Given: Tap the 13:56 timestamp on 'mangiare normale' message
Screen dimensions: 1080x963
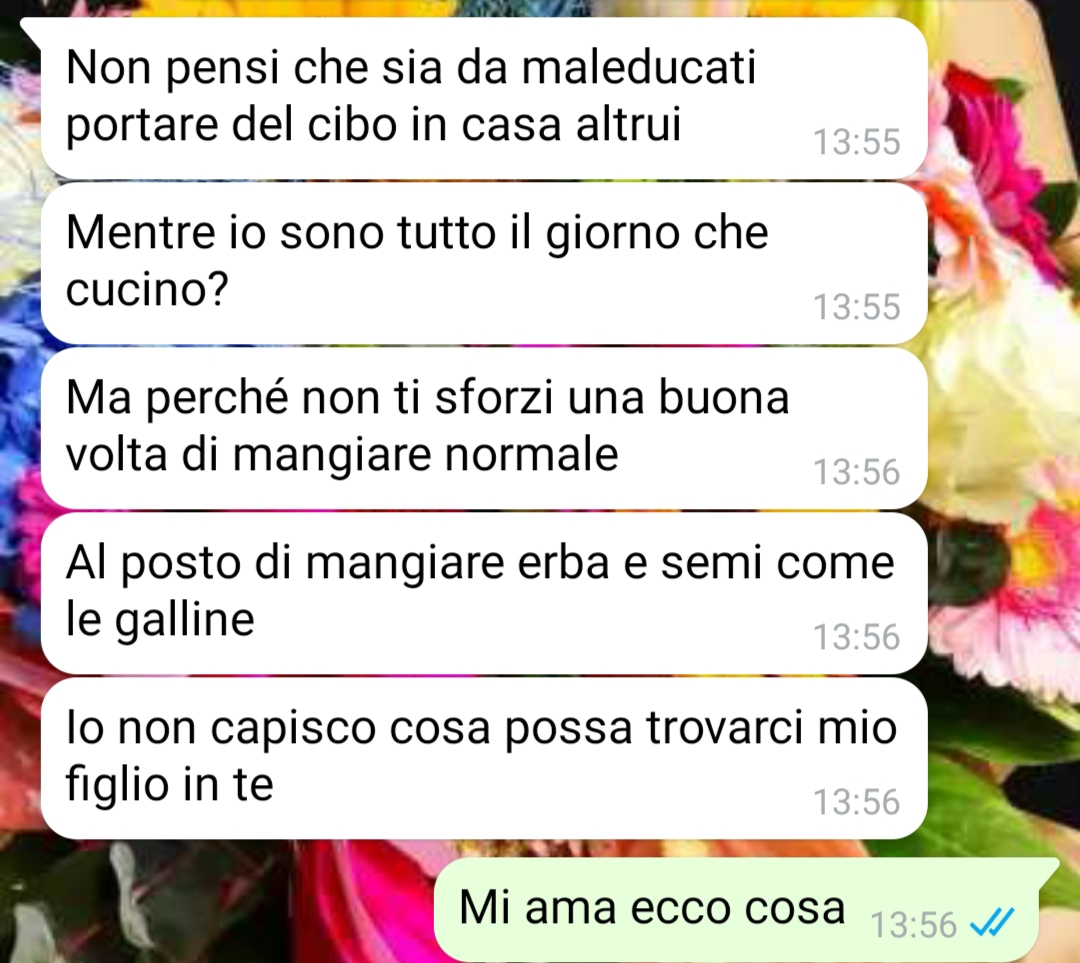Looking at the screenshot, I should click(857, 472).
